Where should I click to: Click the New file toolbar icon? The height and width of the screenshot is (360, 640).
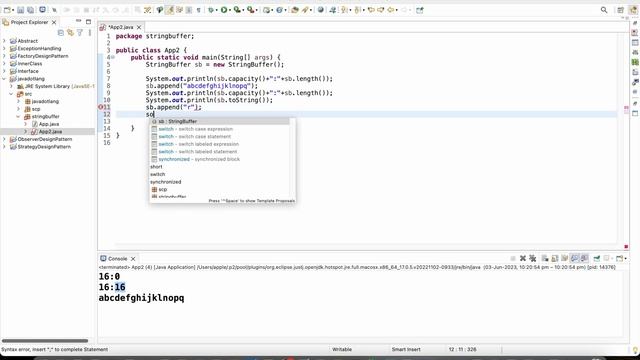click(x=7, y=10)
